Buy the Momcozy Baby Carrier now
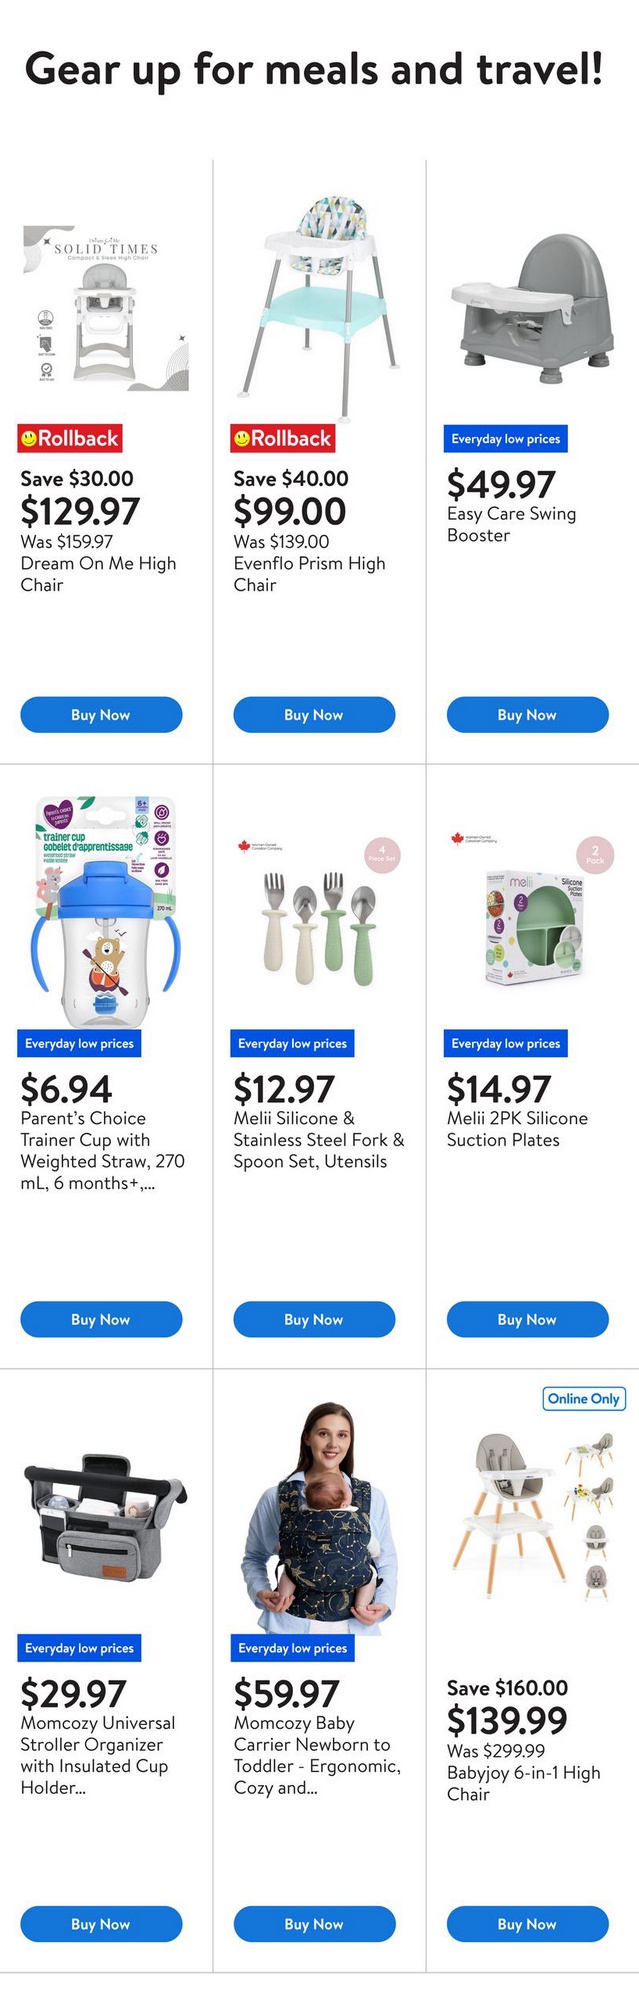This screenshot has height=2000, width=639. tap(314, 1924)
